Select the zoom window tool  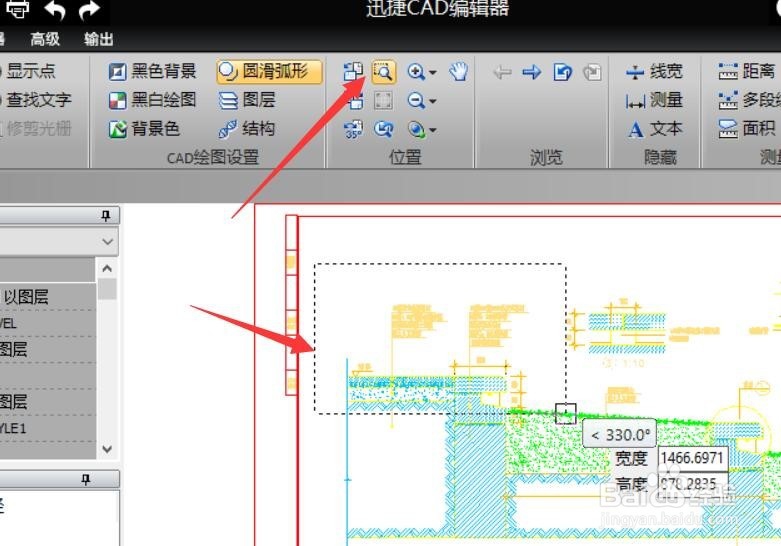tap(383, 72)
